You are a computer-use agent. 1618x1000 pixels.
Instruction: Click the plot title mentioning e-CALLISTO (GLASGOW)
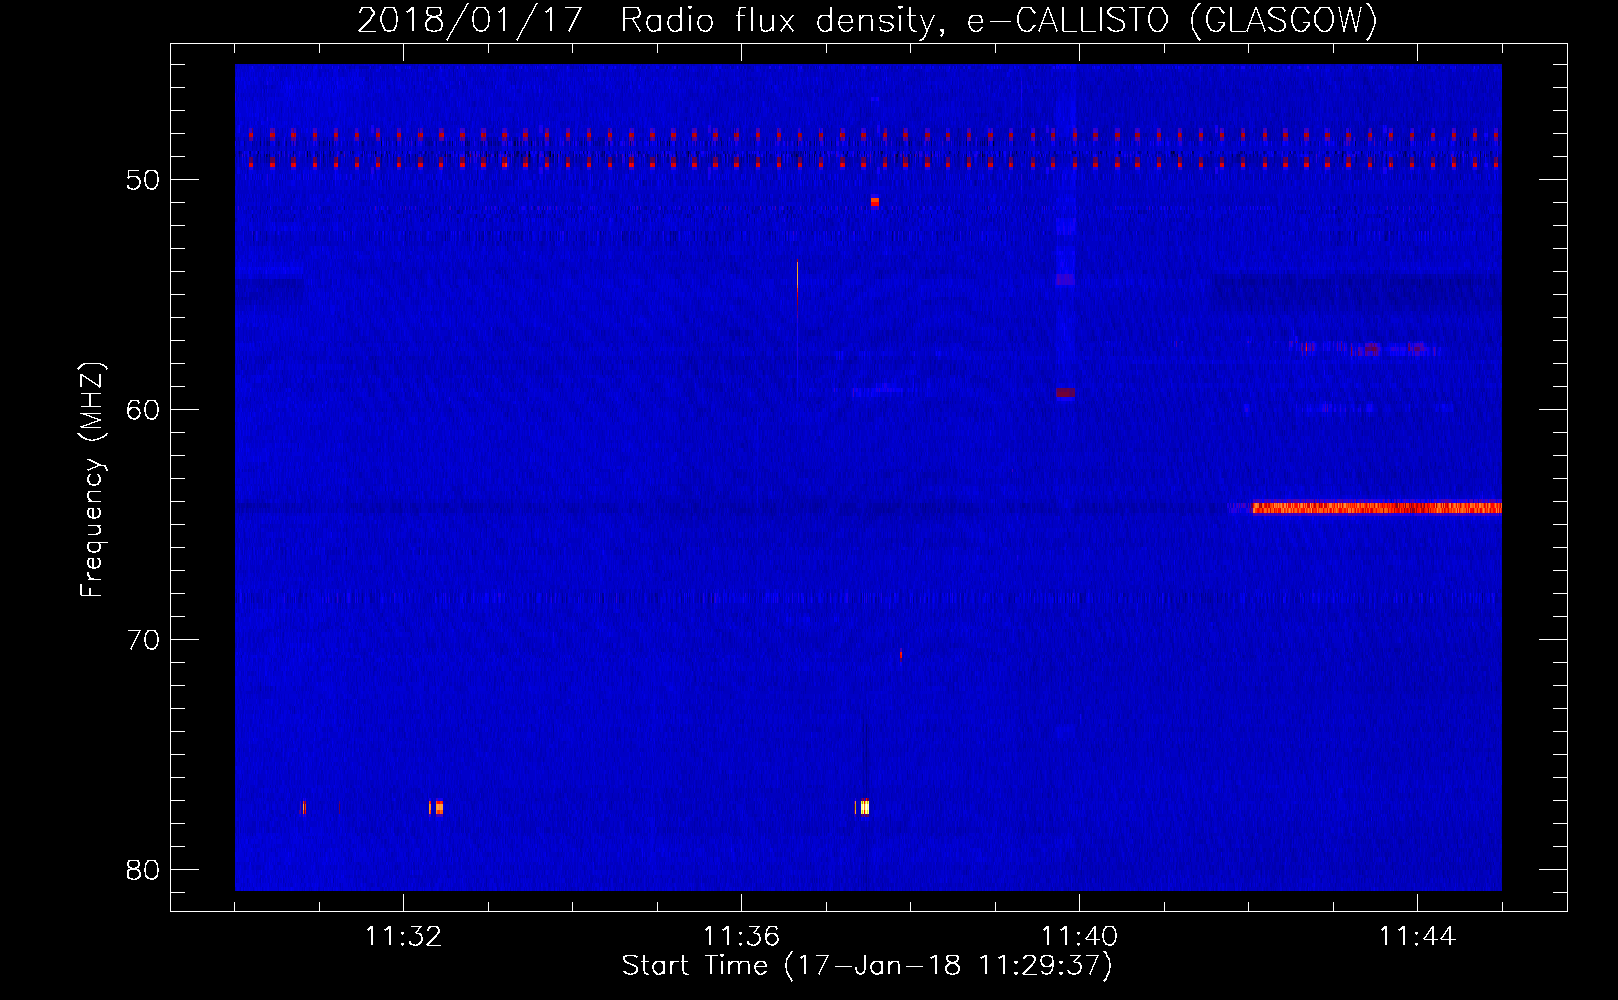pyautogui.click(x=867, y=20)
